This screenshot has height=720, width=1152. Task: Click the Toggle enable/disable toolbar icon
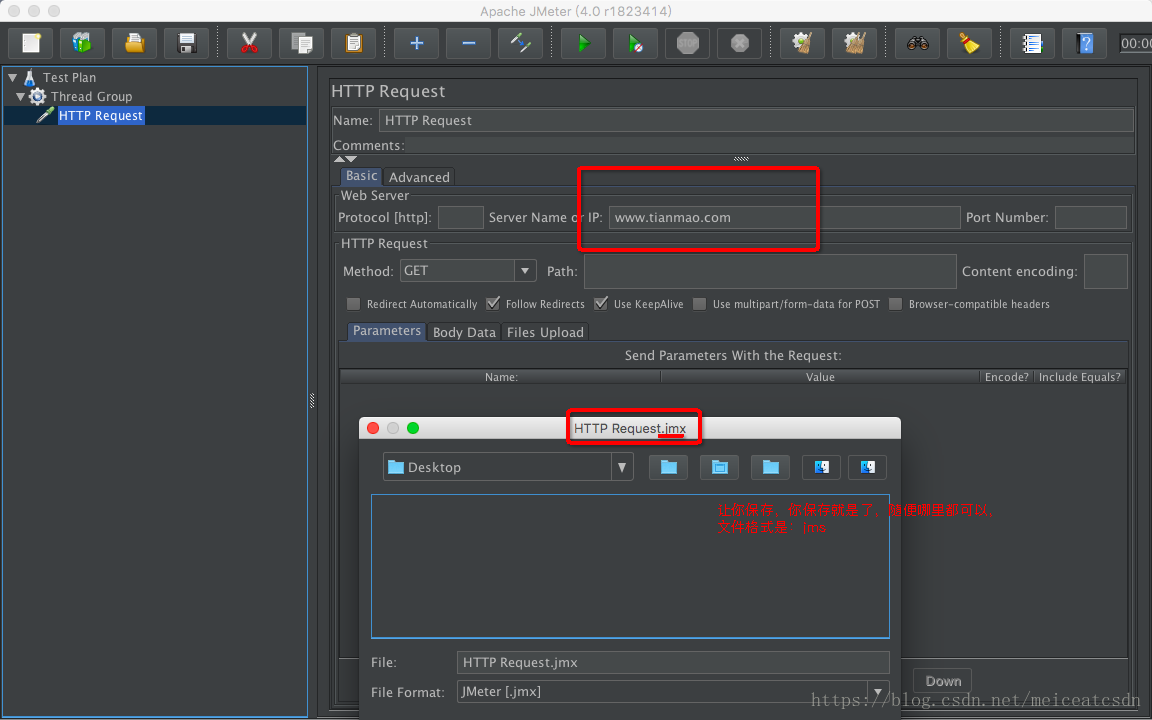[521, 43]
